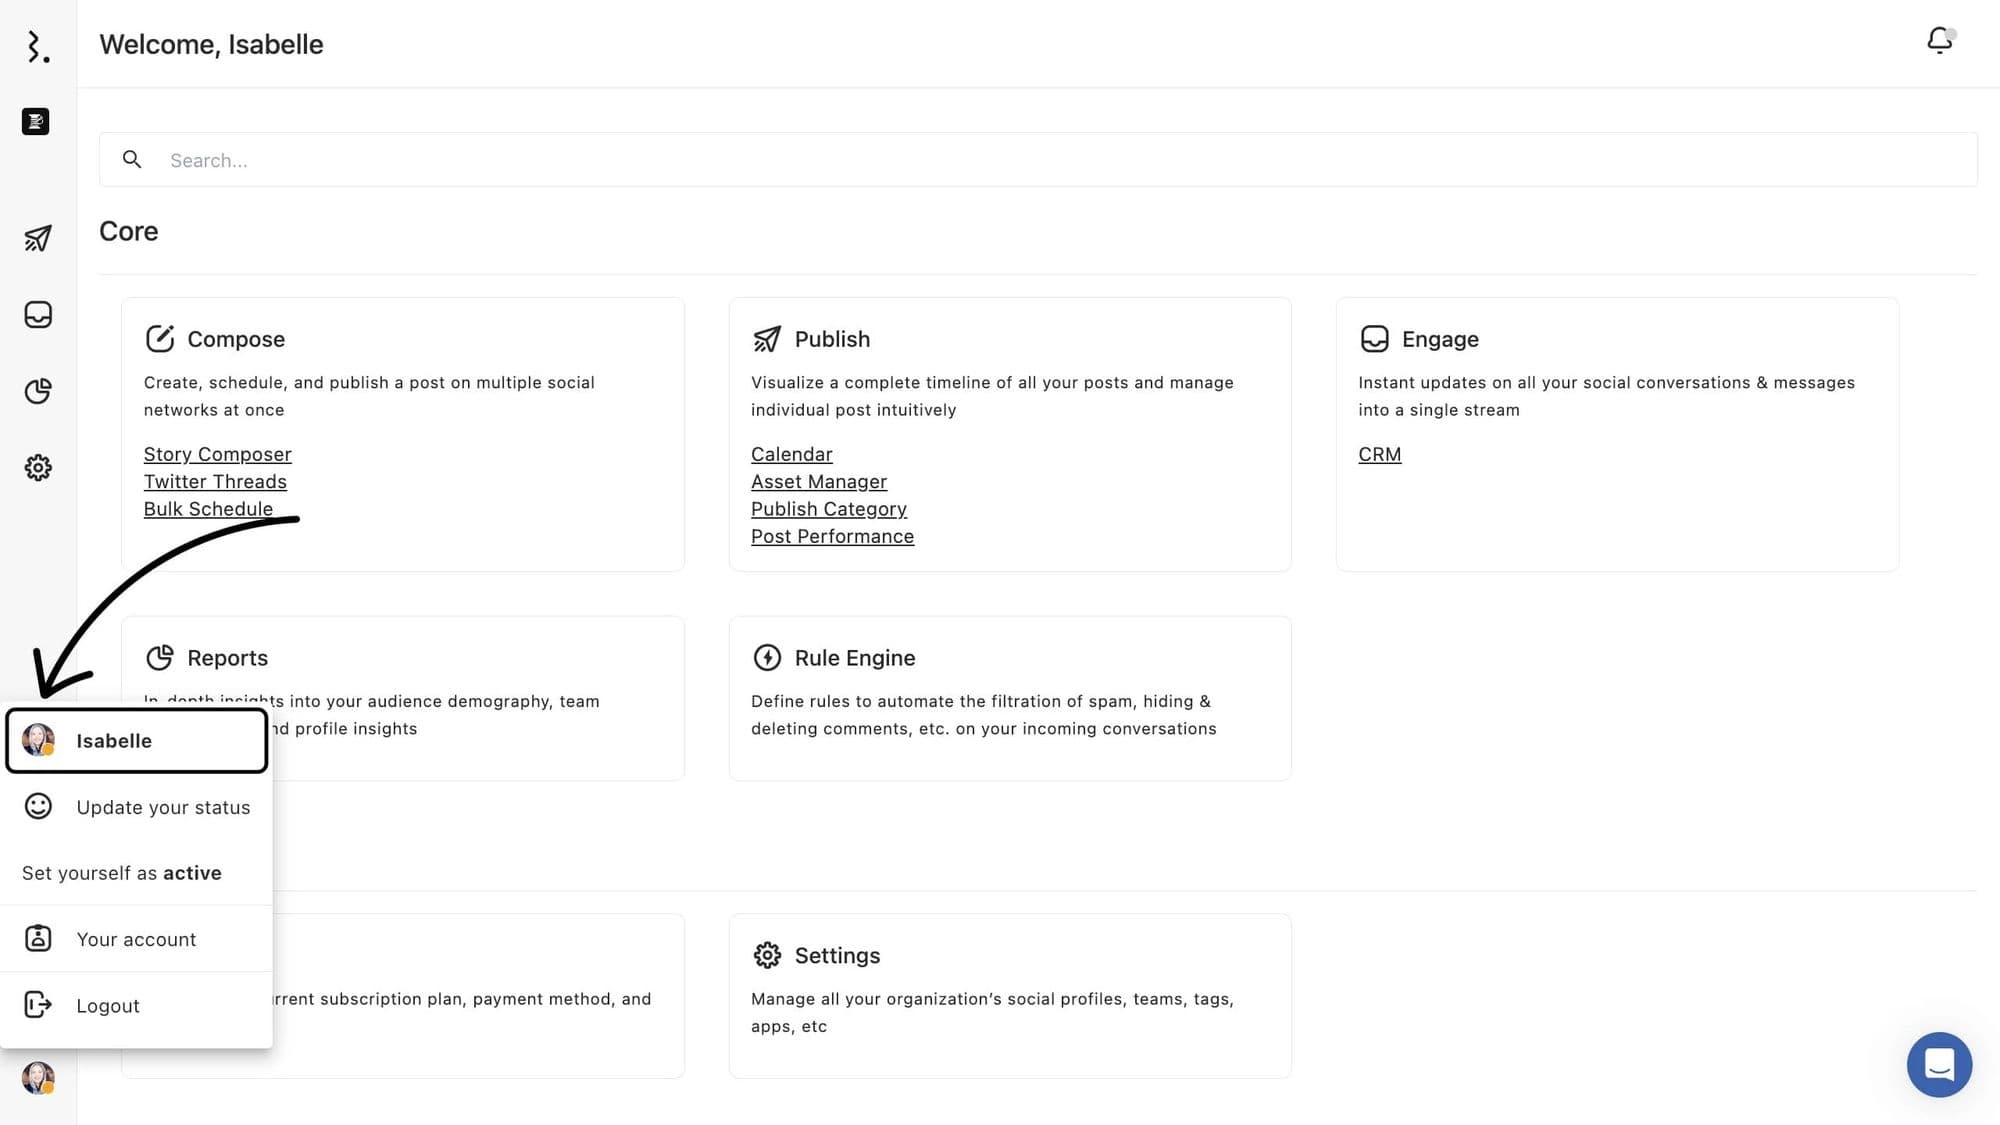Viewport: 2000px width, 1125px height.
Task: Click the live chat support button
Action: 1938,1065
